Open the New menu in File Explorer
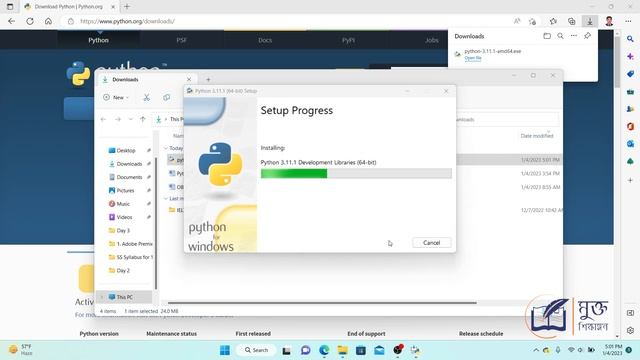The height and width of the screenshot is (360, 640). [116, 98]
